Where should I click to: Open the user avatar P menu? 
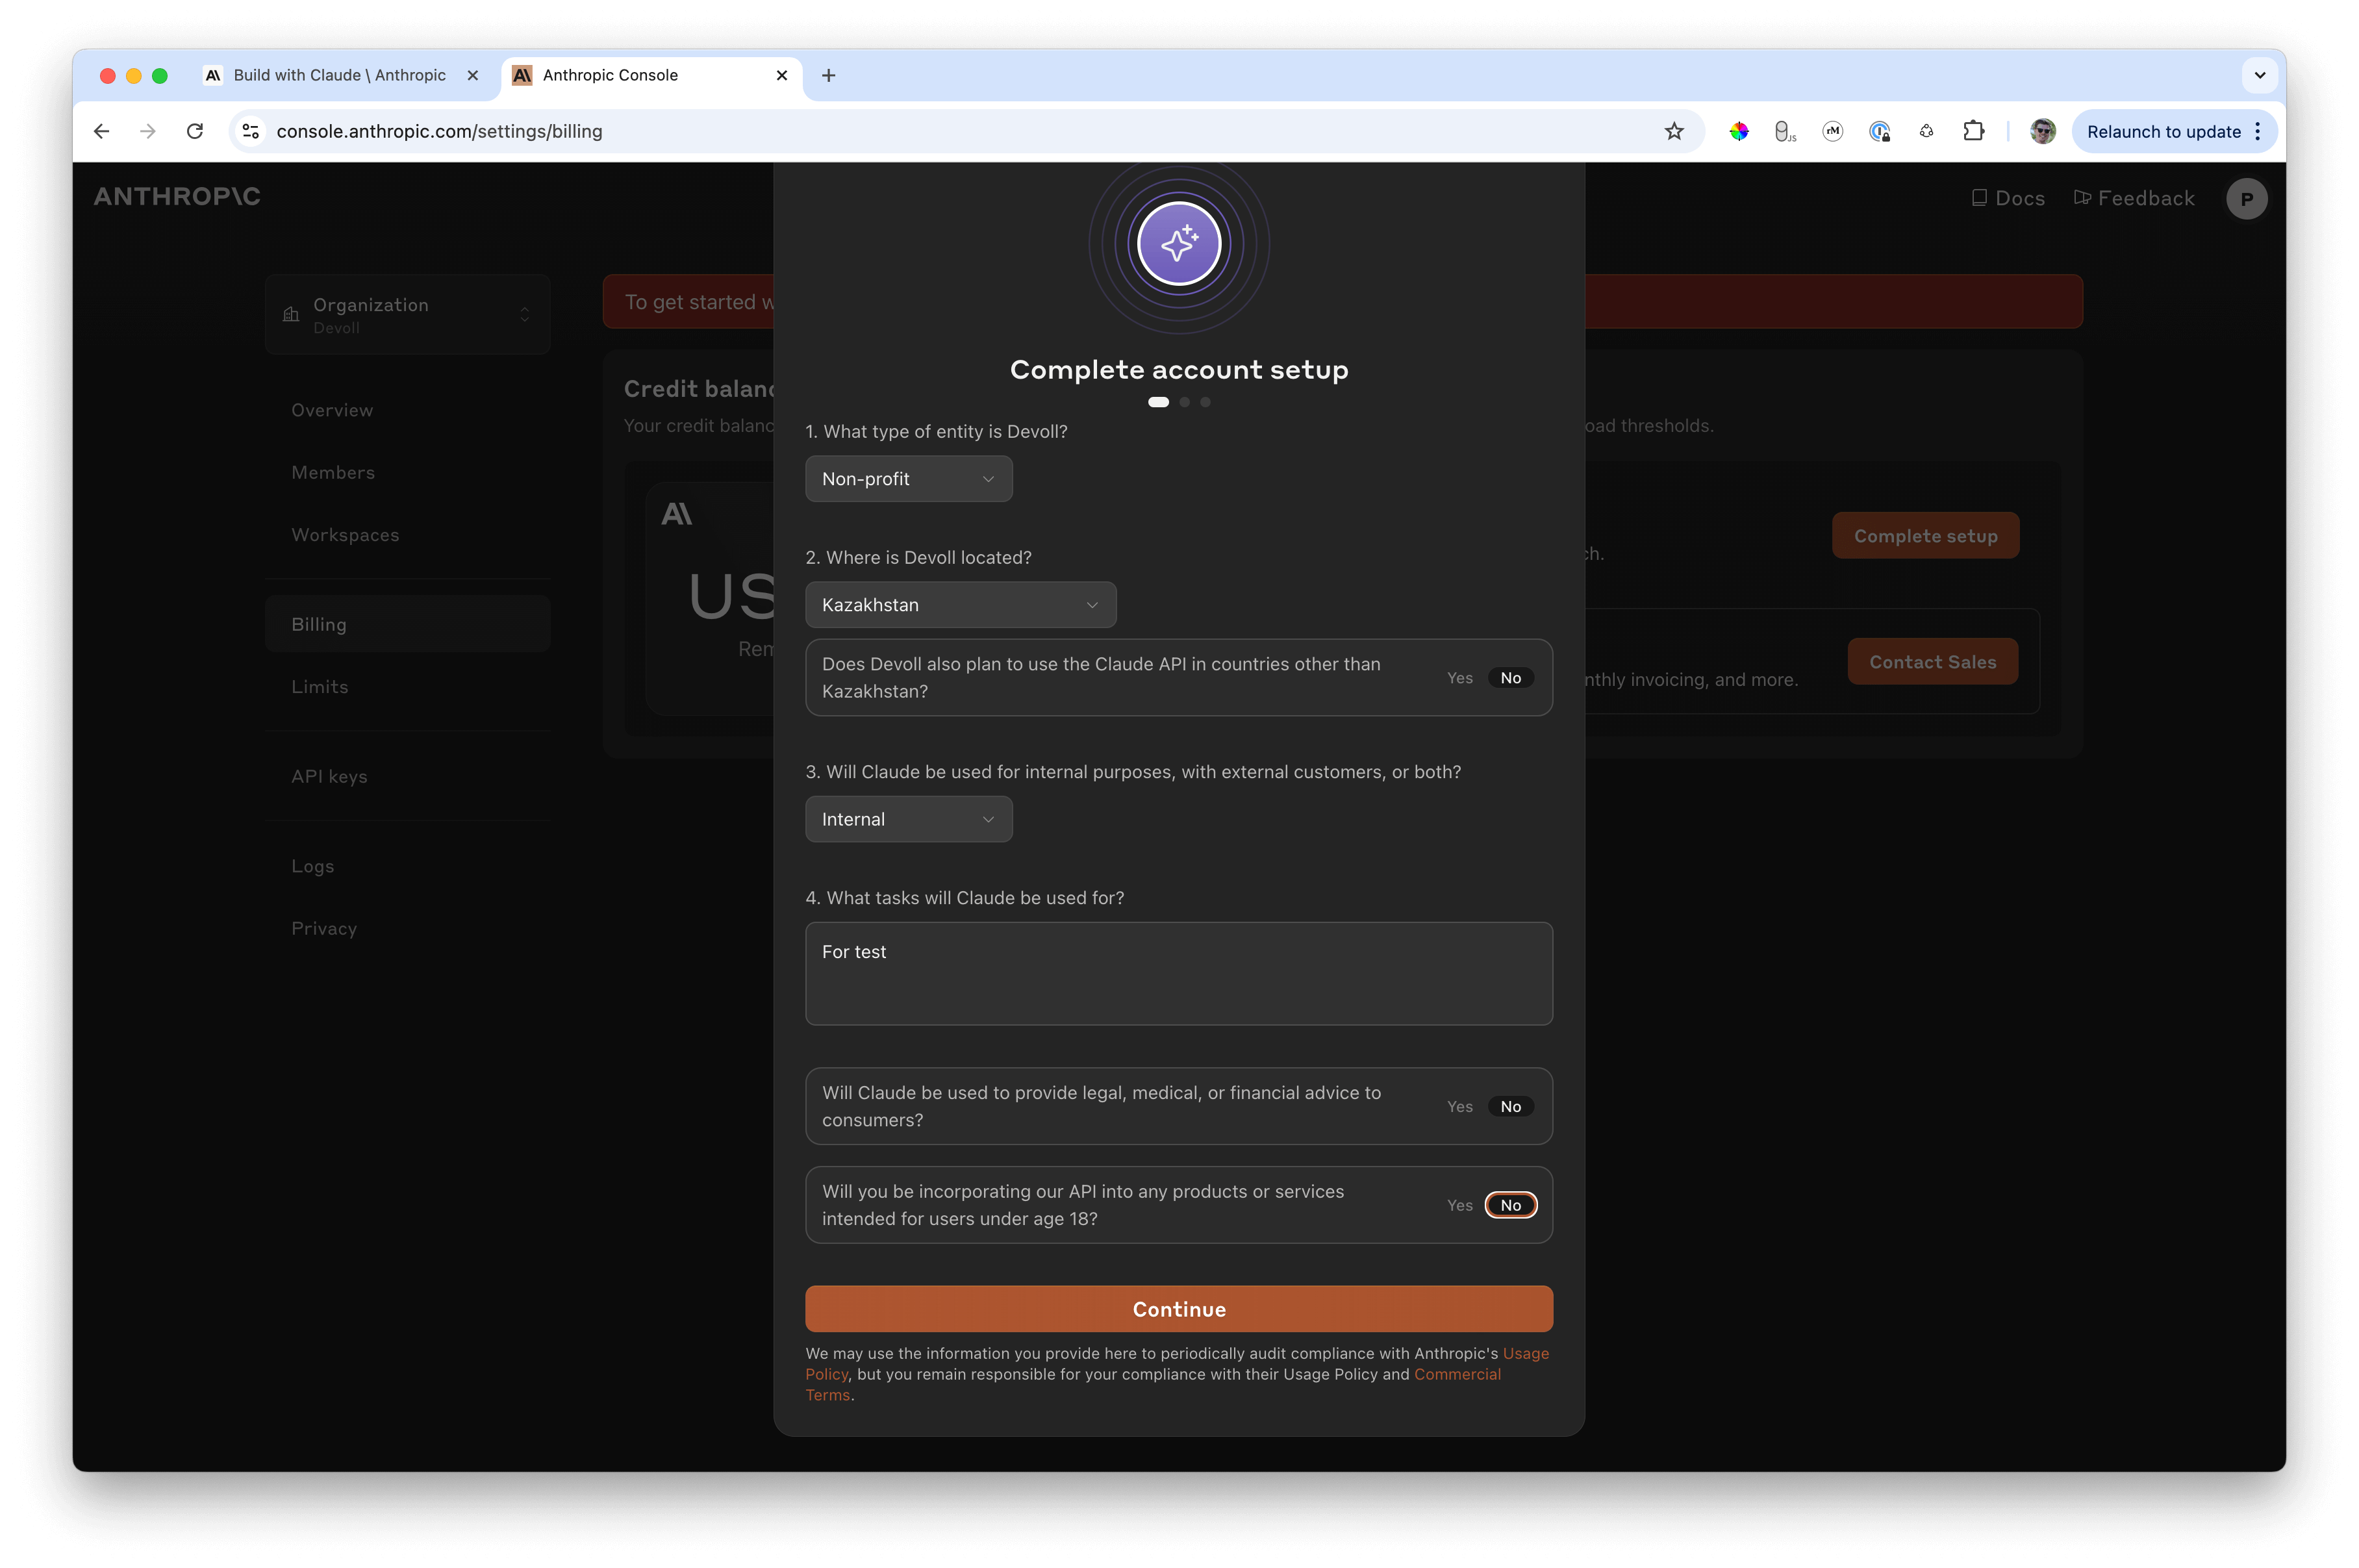pyautogui.click(x=2246, y=198)
